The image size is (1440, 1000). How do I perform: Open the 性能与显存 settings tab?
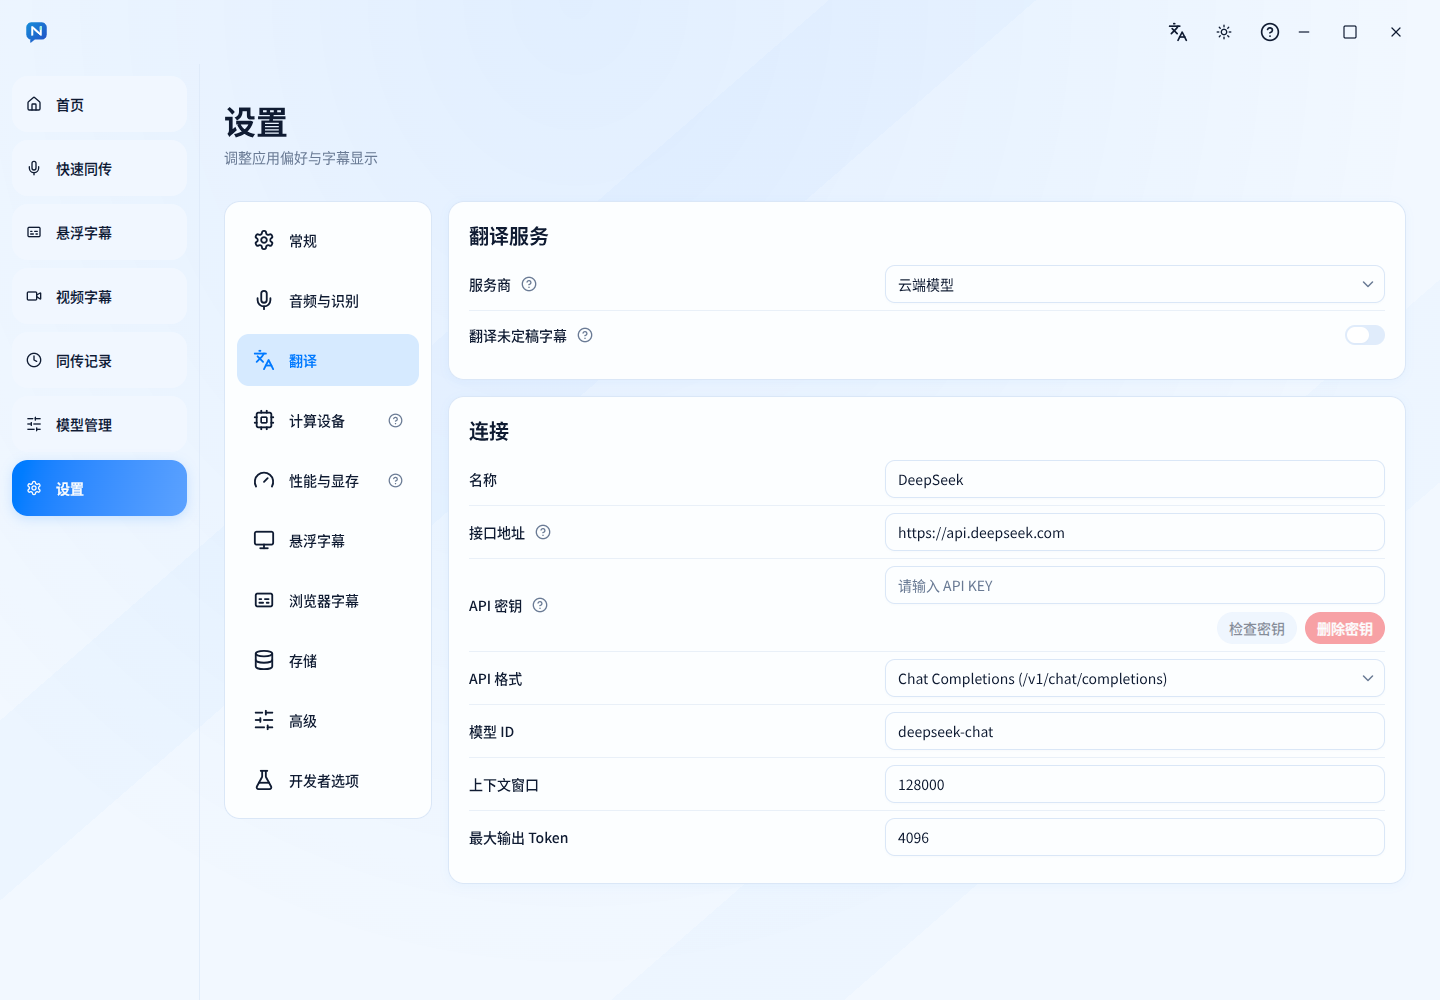click(x=328, y=480)
